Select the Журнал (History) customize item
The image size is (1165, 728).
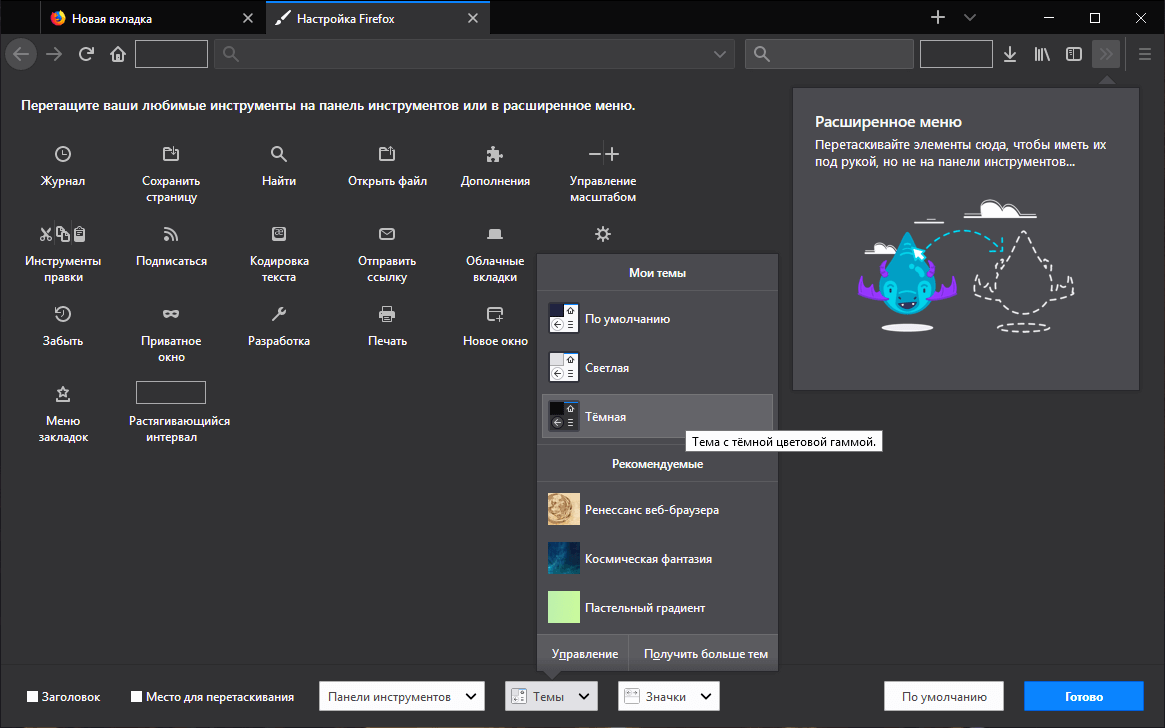62,165
